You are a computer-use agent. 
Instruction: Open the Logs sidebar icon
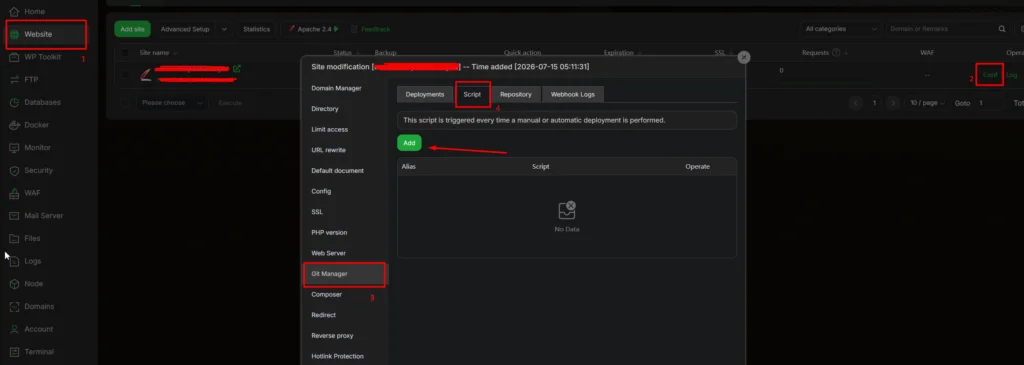pos(14,261)
